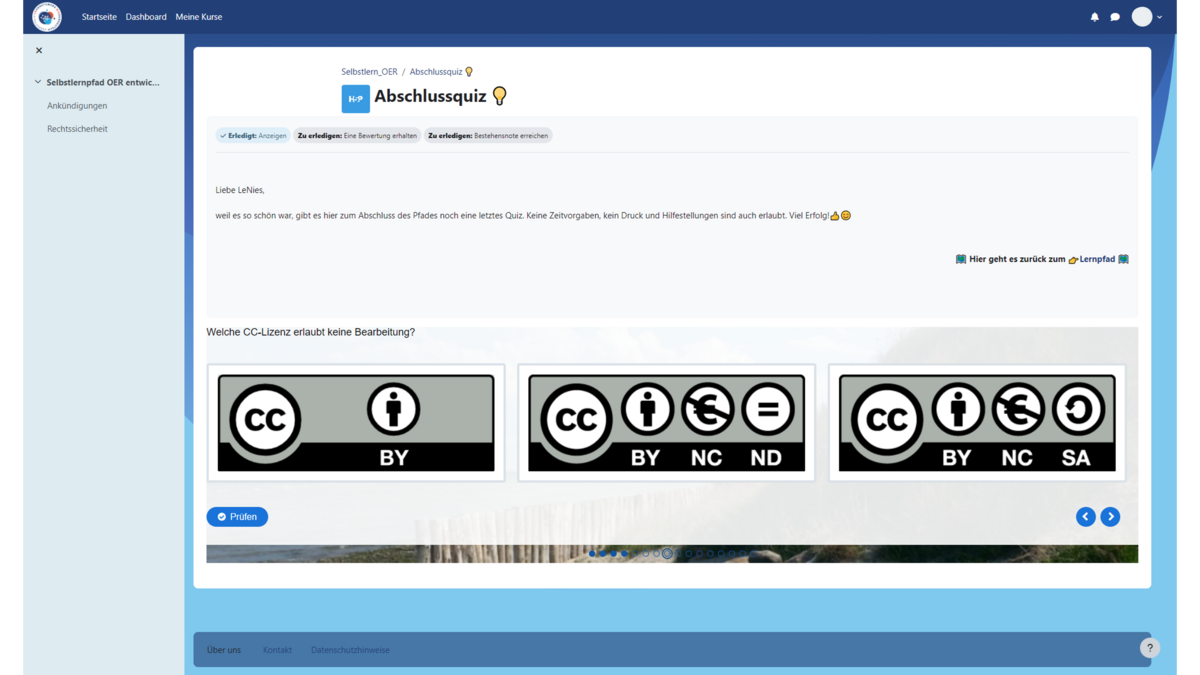Open Meine Kurse in the top navigation
The image size is (1200, 675).
[x=199, y=17]
